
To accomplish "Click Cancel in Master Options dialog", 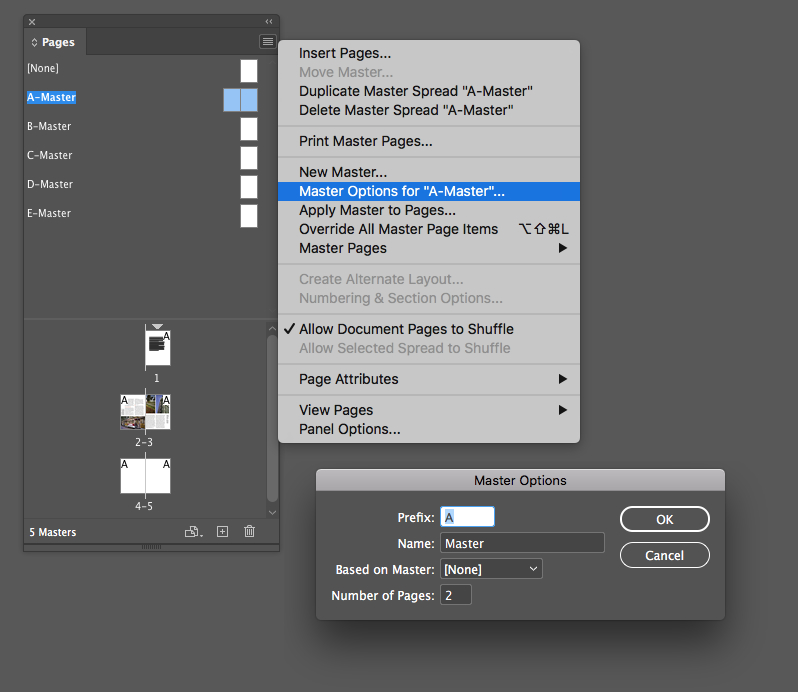I will point(664,555).
